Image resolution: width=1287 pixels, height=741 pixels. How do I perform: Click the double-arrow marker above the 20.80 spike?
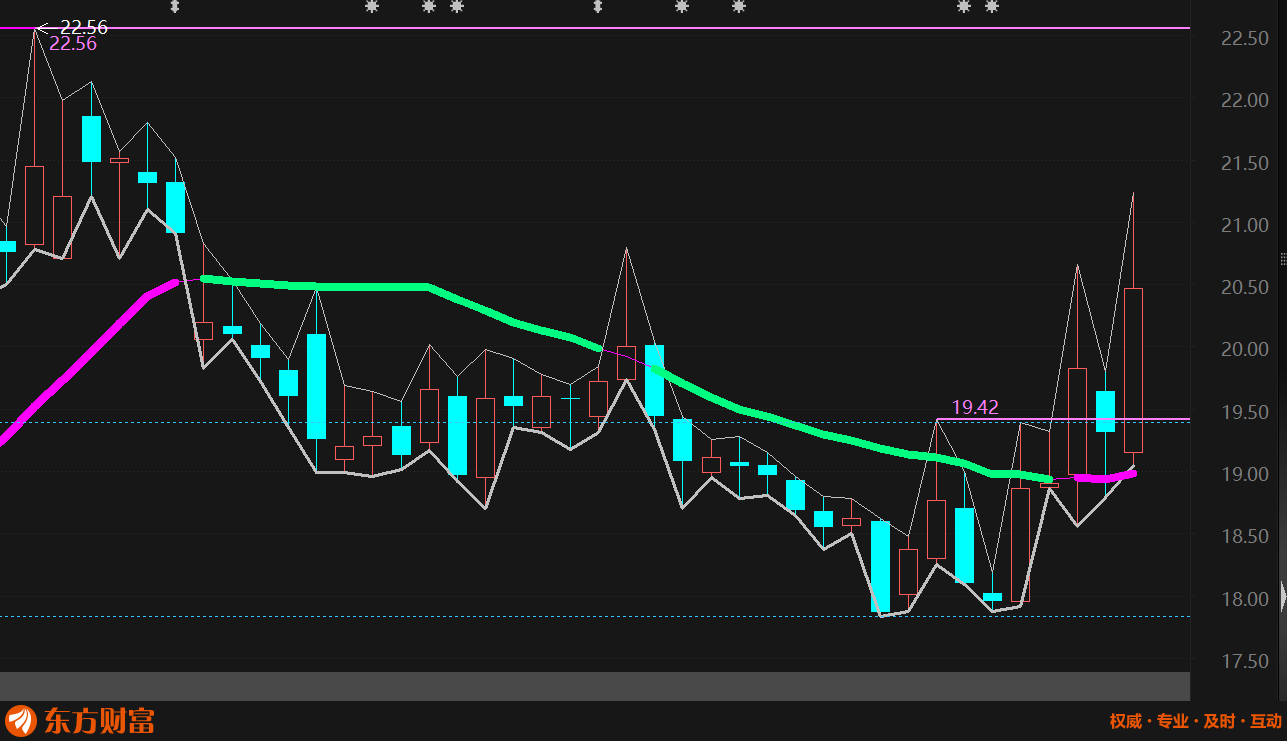click(598, 7)
